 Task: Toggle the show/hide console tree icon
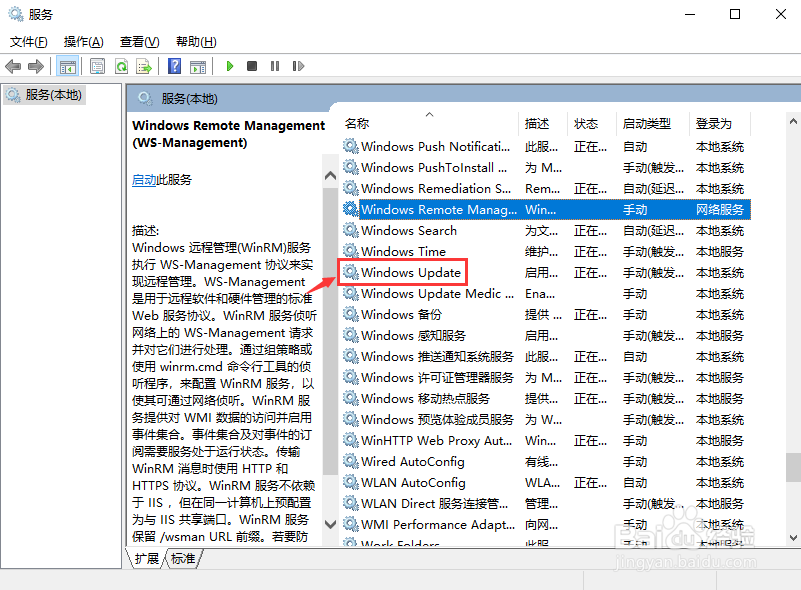67,66
